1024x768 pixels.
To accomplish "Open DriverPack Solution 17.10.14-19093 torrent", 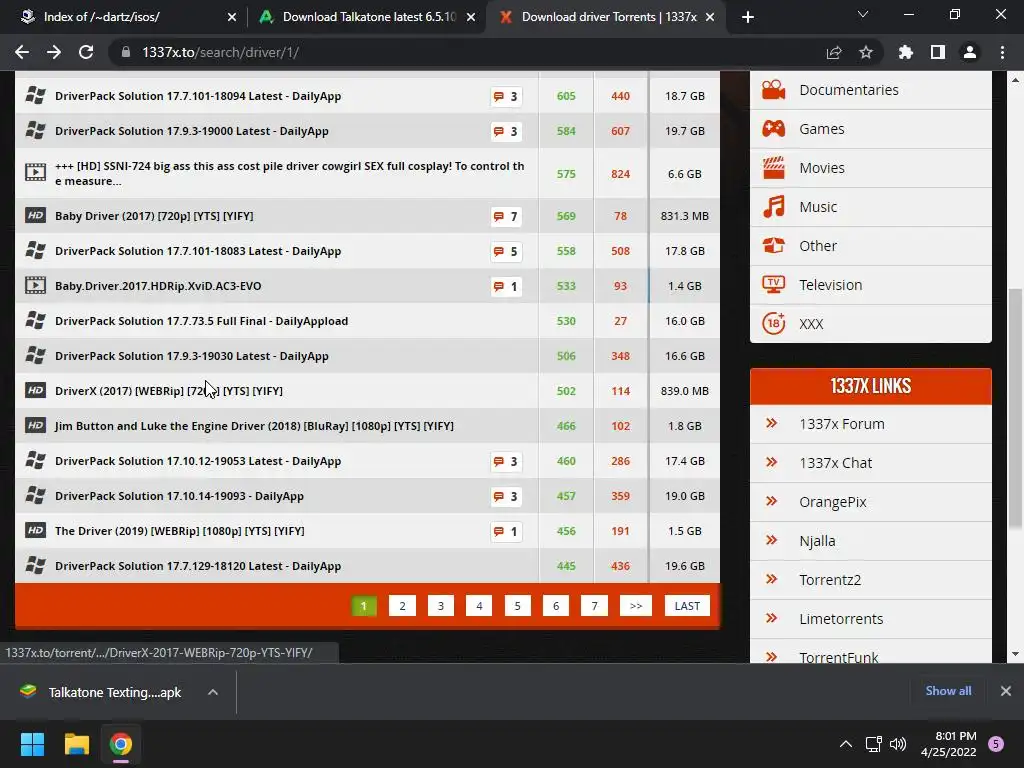I will click(180, 496).
